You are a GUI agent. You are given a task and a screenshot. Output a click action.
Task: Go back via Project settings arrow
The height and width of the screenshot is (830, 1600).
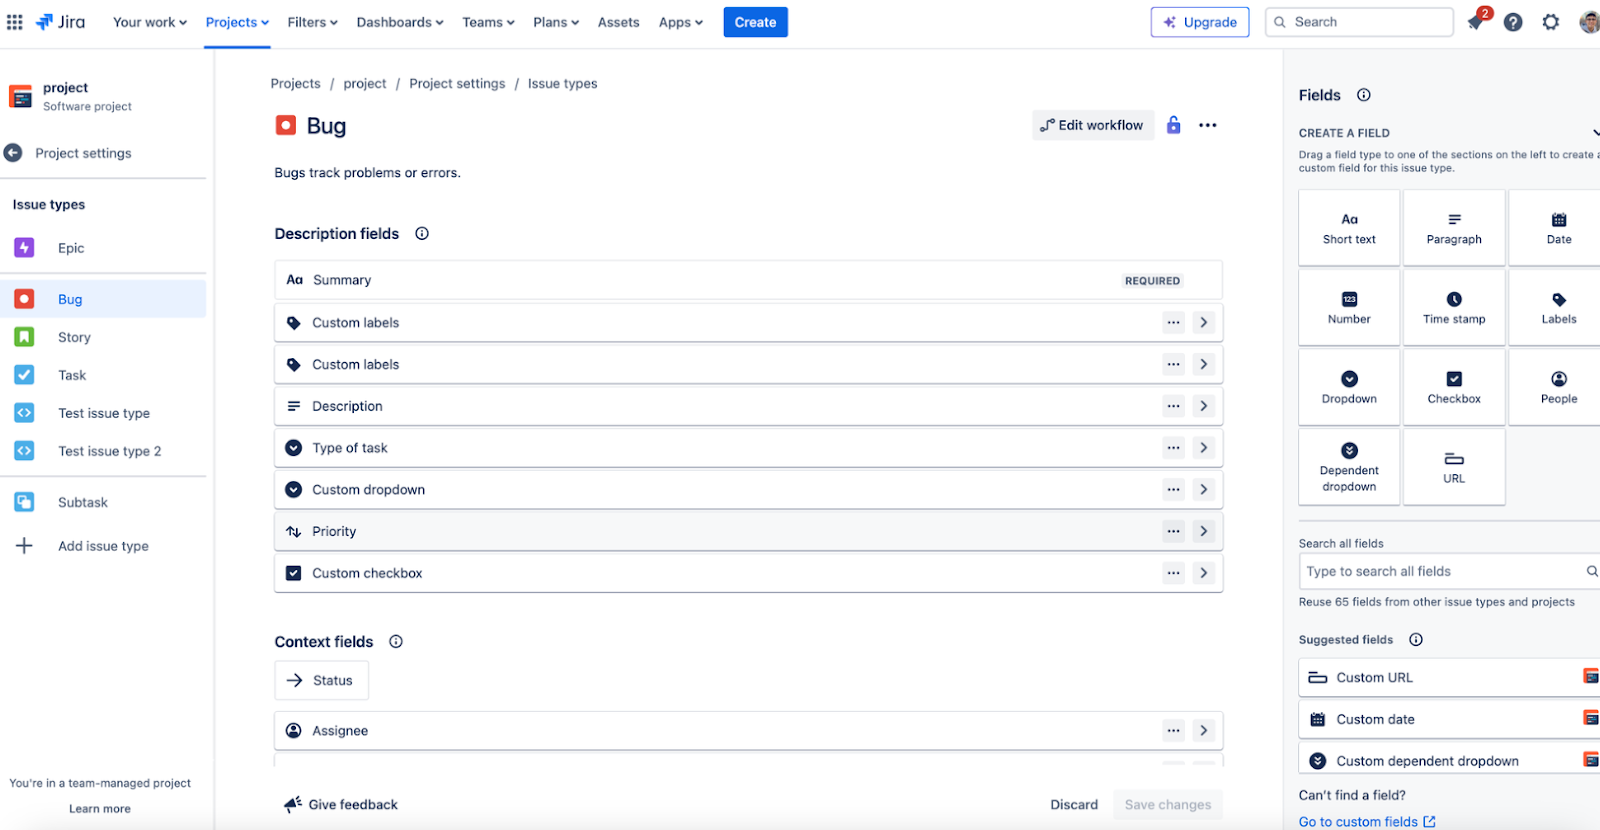tap(13, 153)
